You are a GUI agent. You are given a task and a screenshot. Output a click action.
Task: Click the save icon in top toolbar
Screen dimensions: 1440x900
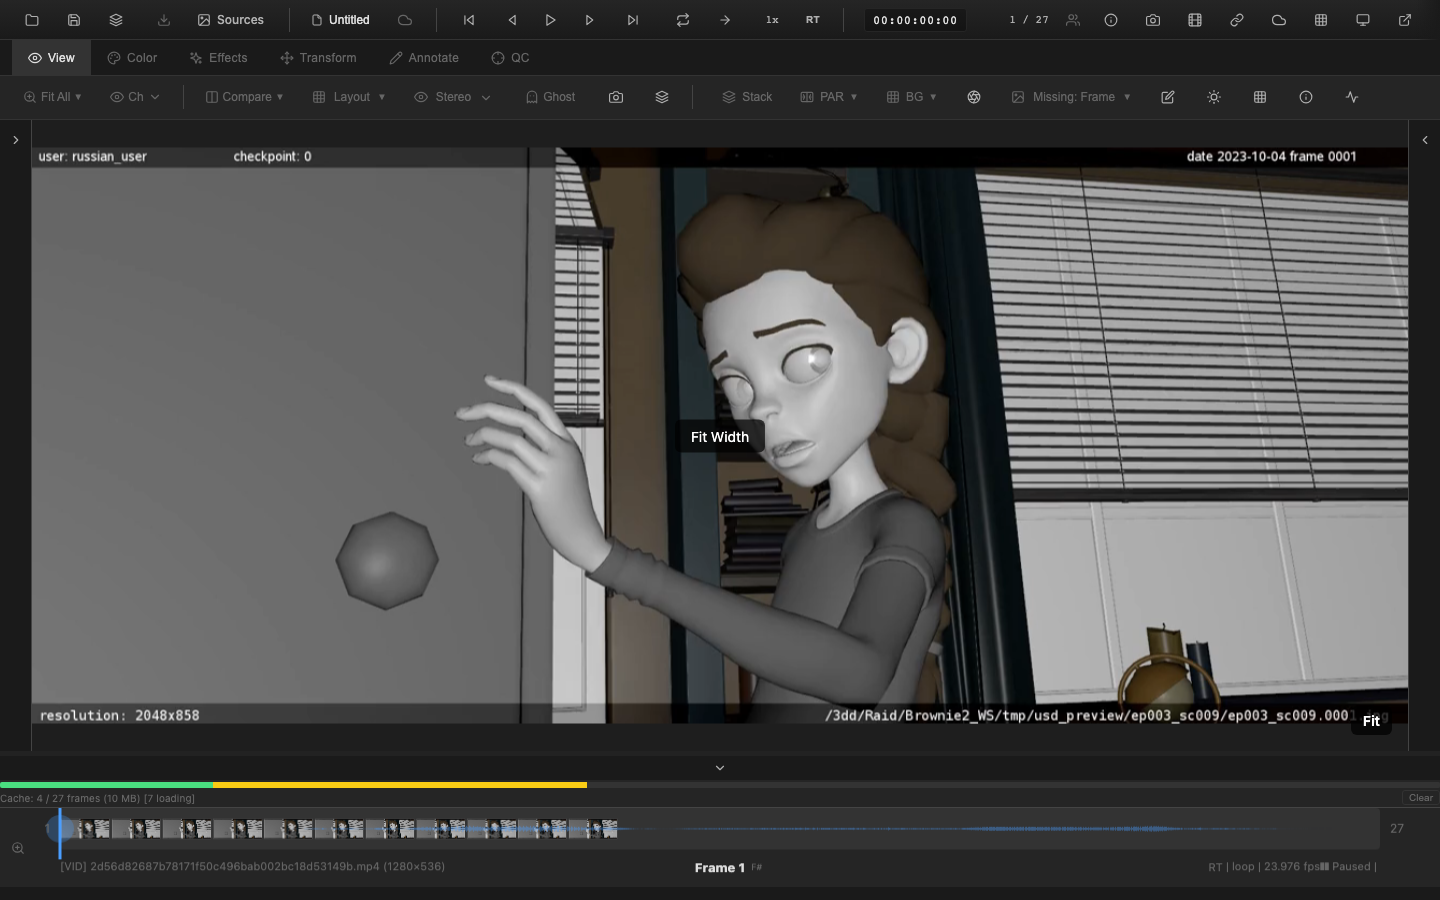click(74, 20)
